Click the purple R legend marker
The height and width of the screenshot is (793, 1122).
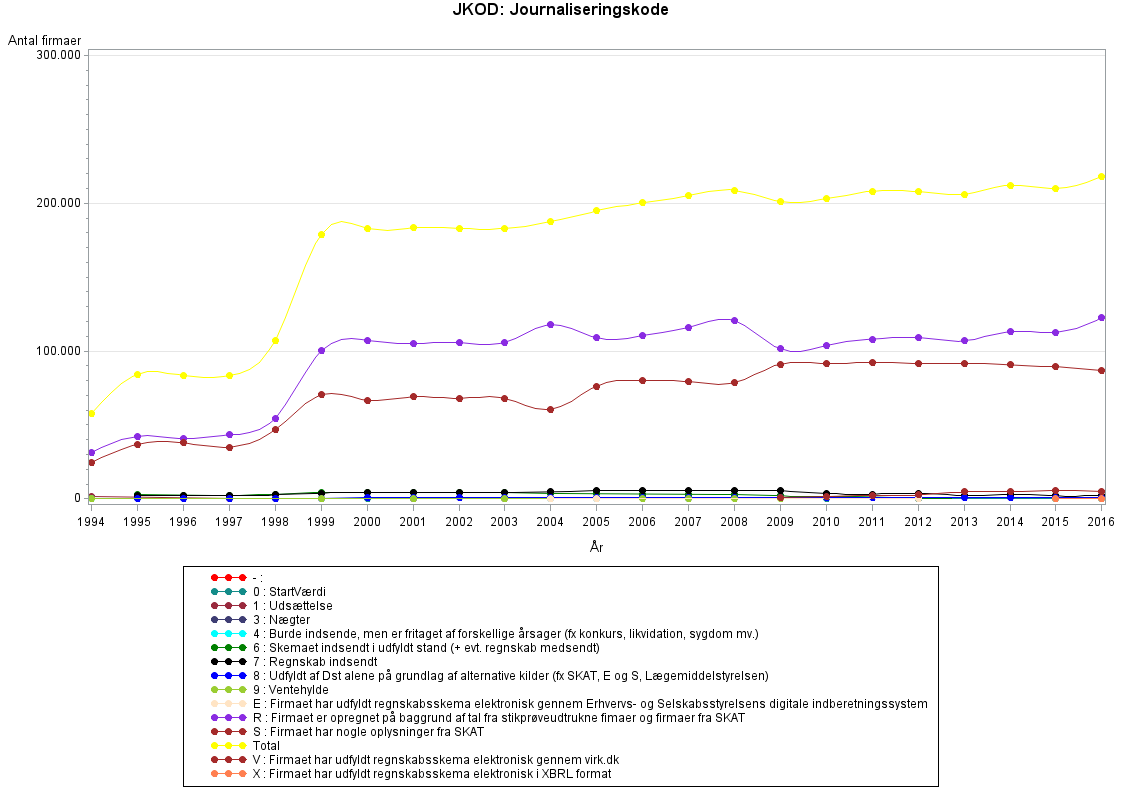click(x=228, y=717)
